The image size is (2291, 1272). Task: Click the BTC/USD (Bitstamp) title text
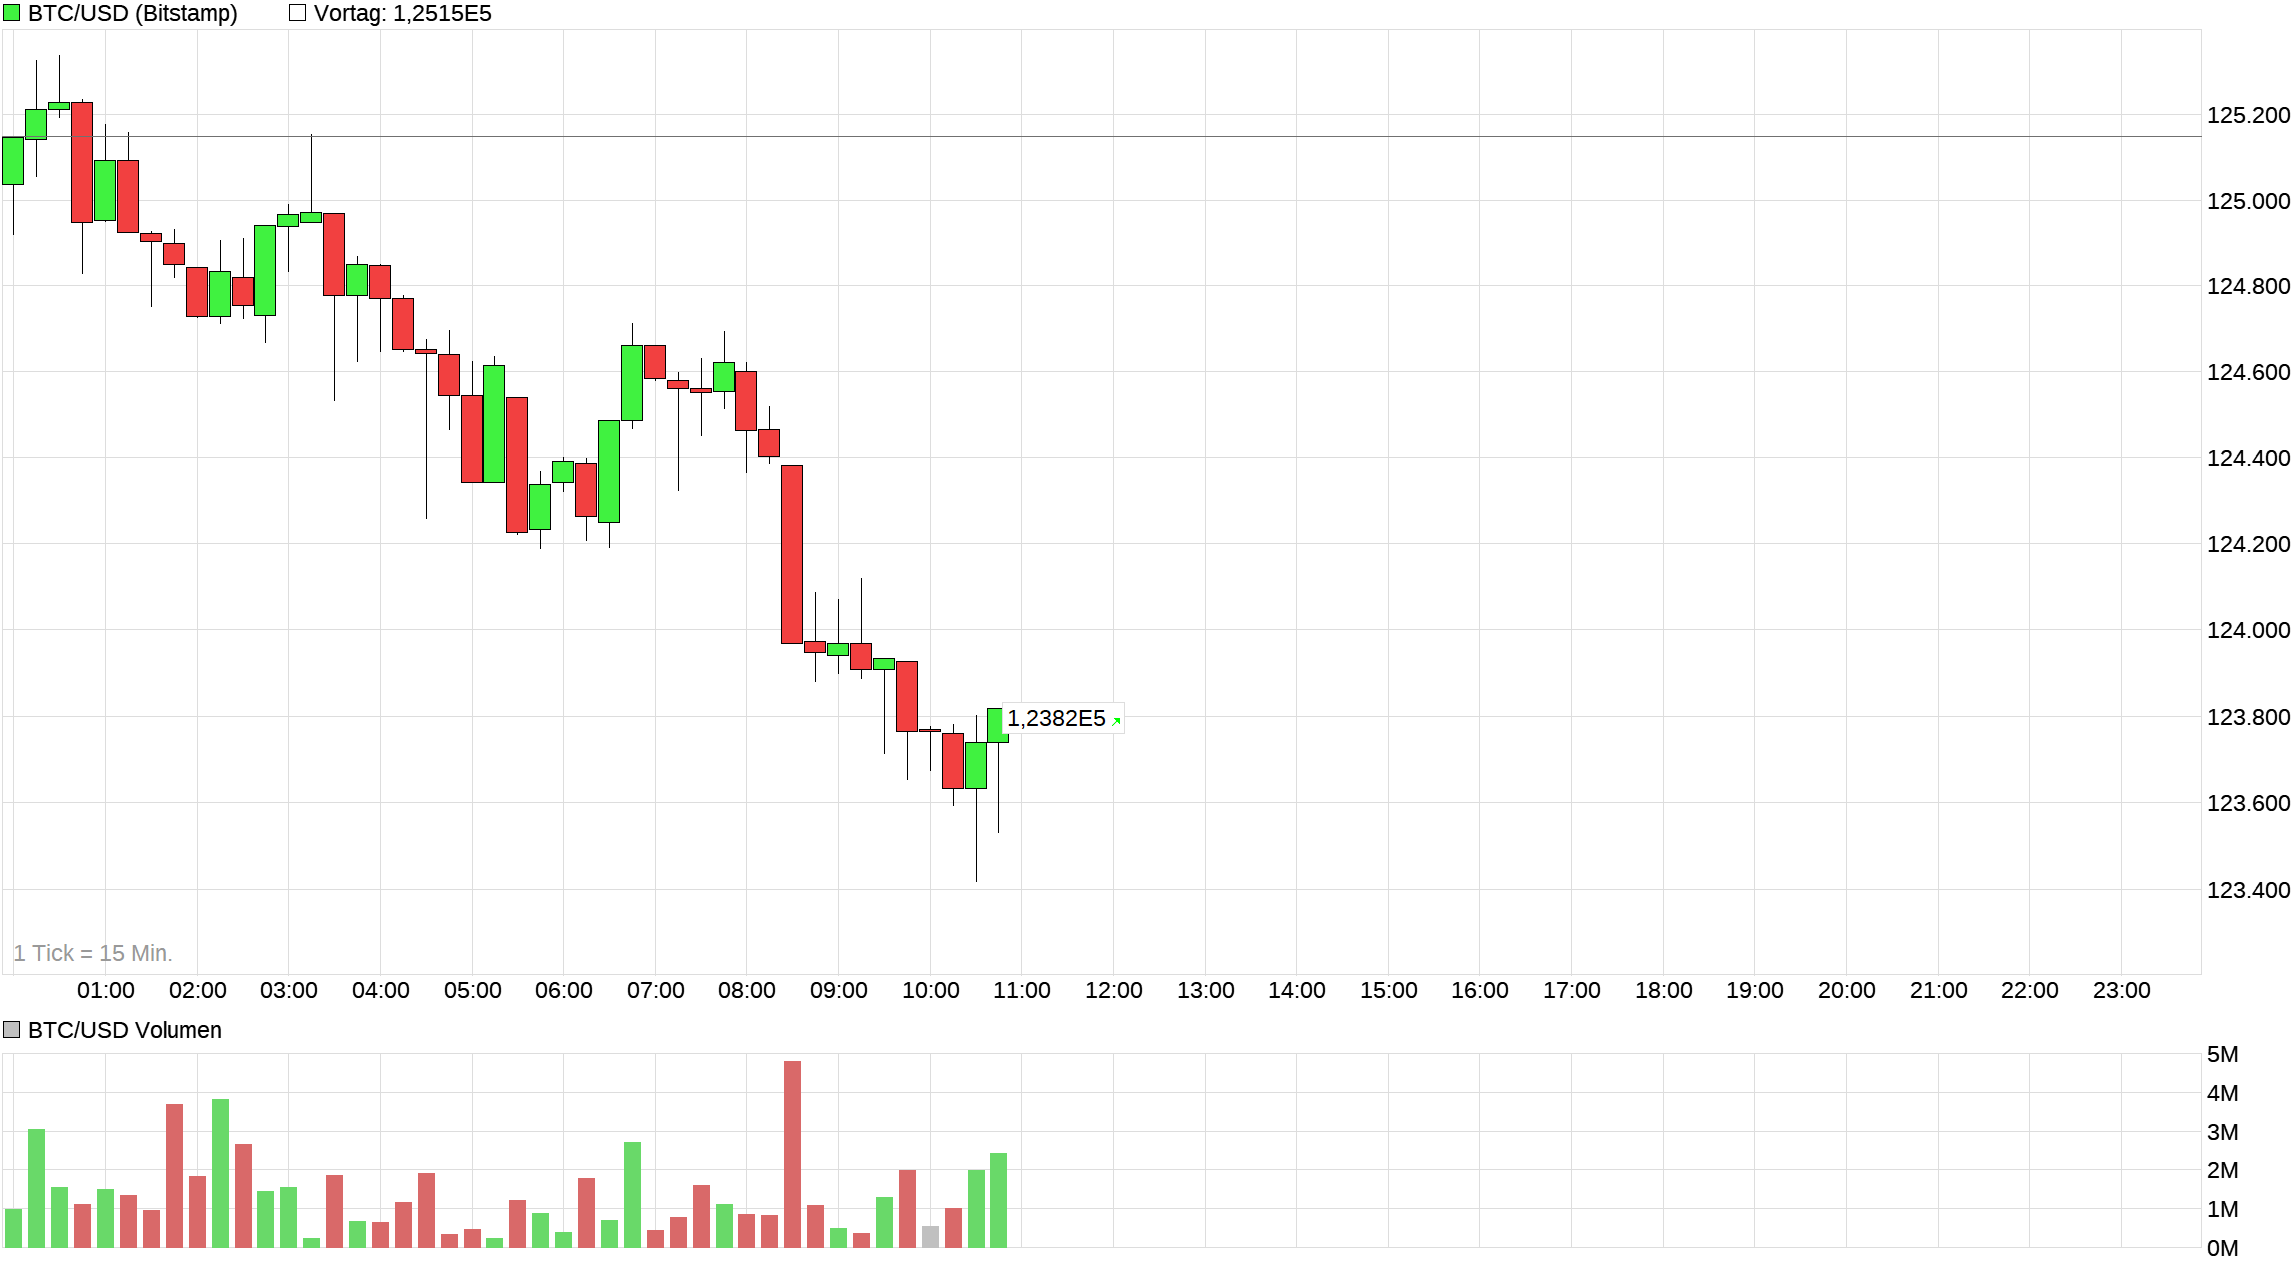(132, 13)
